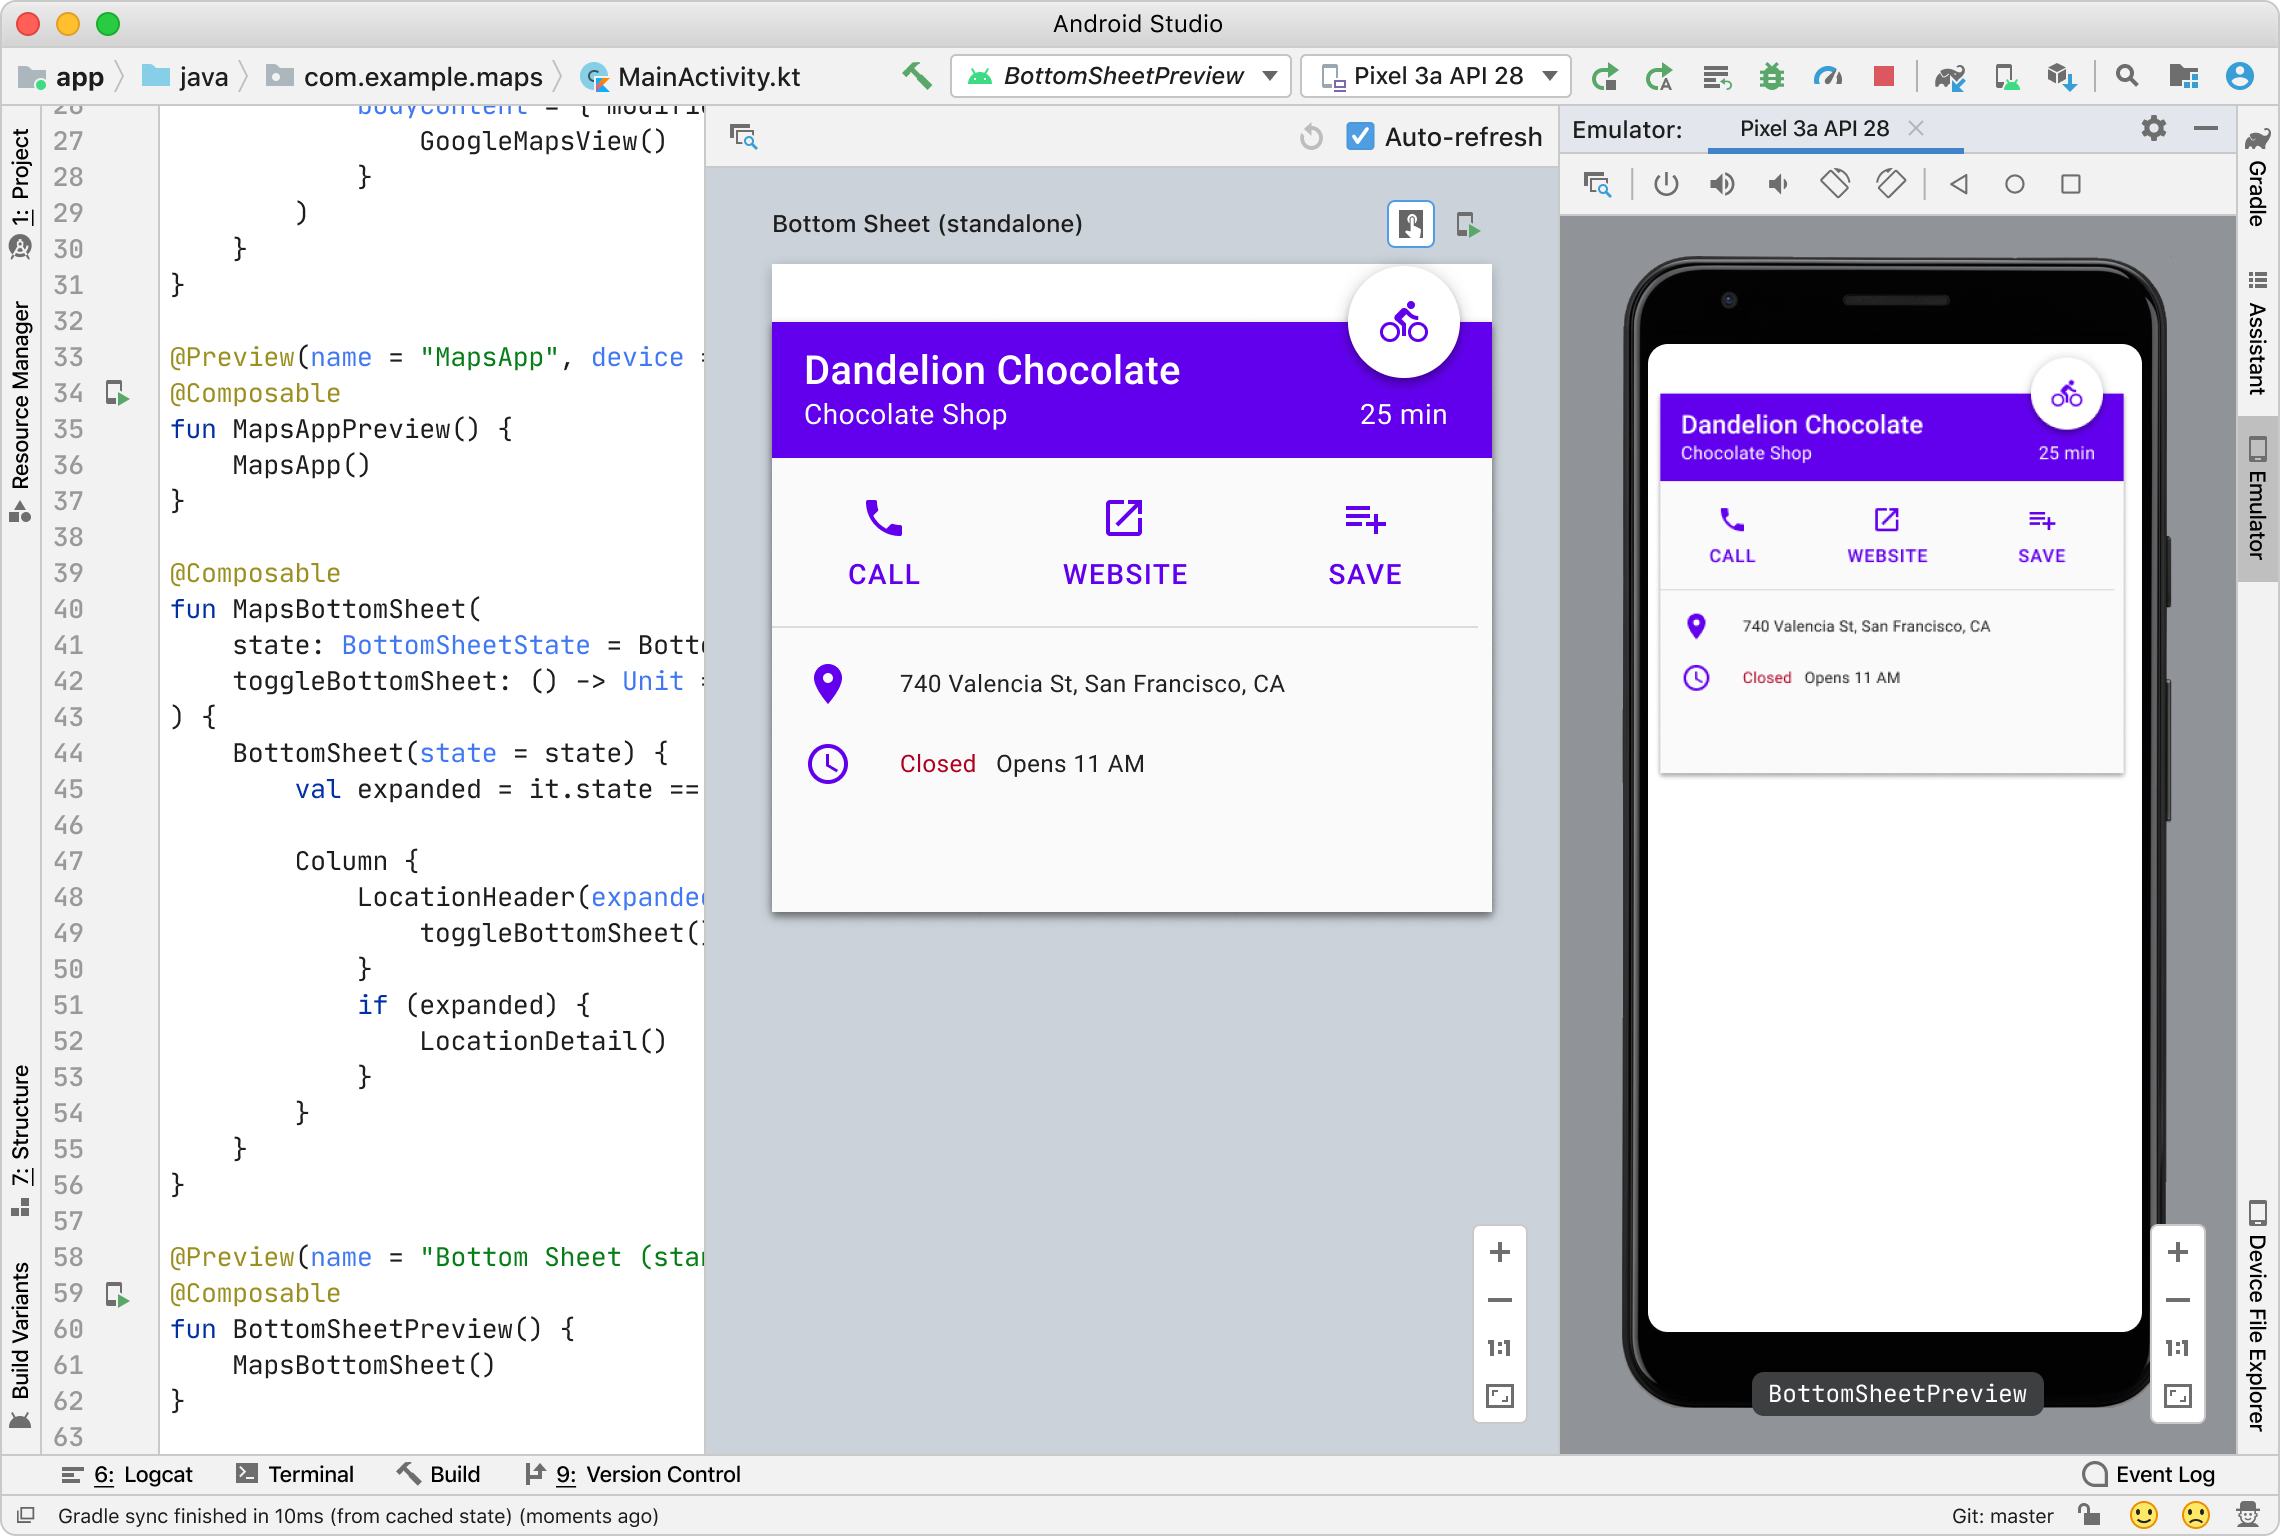
Task: Click the MainActivity.kt breadcrumb
Action: (692, 77)
